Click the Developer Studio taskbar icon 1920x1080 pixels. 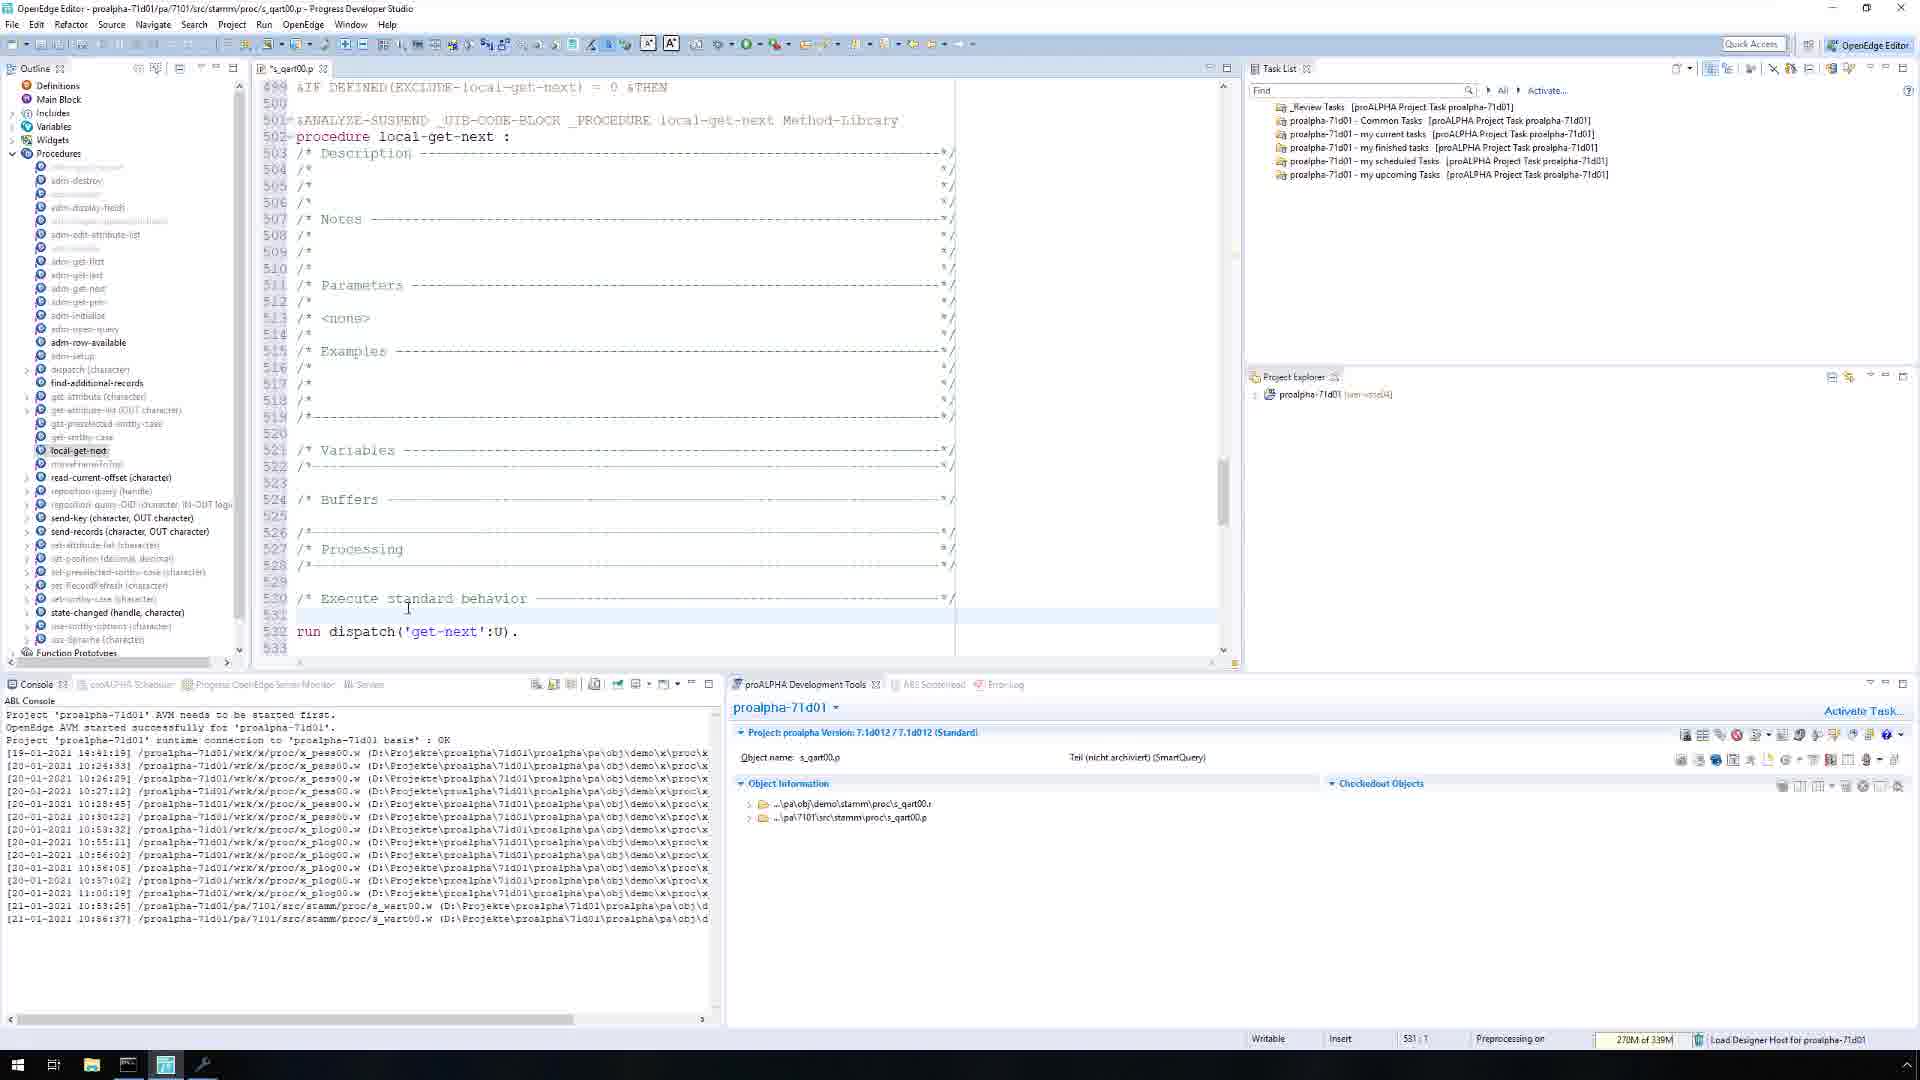(x=166, y=1065)
